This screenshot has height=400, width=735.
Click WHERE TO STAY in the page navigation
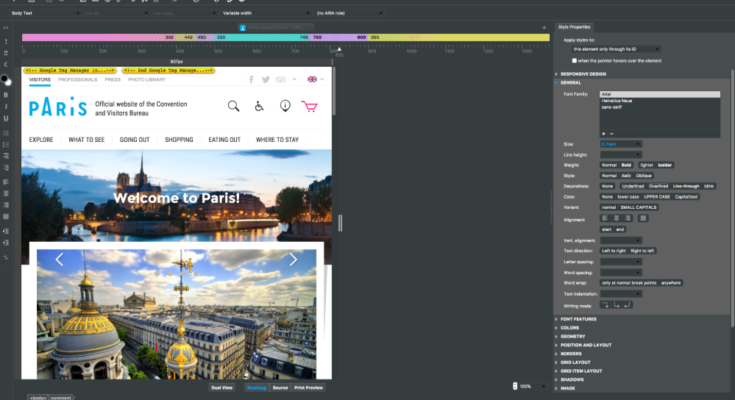click(x=277, y=140)
